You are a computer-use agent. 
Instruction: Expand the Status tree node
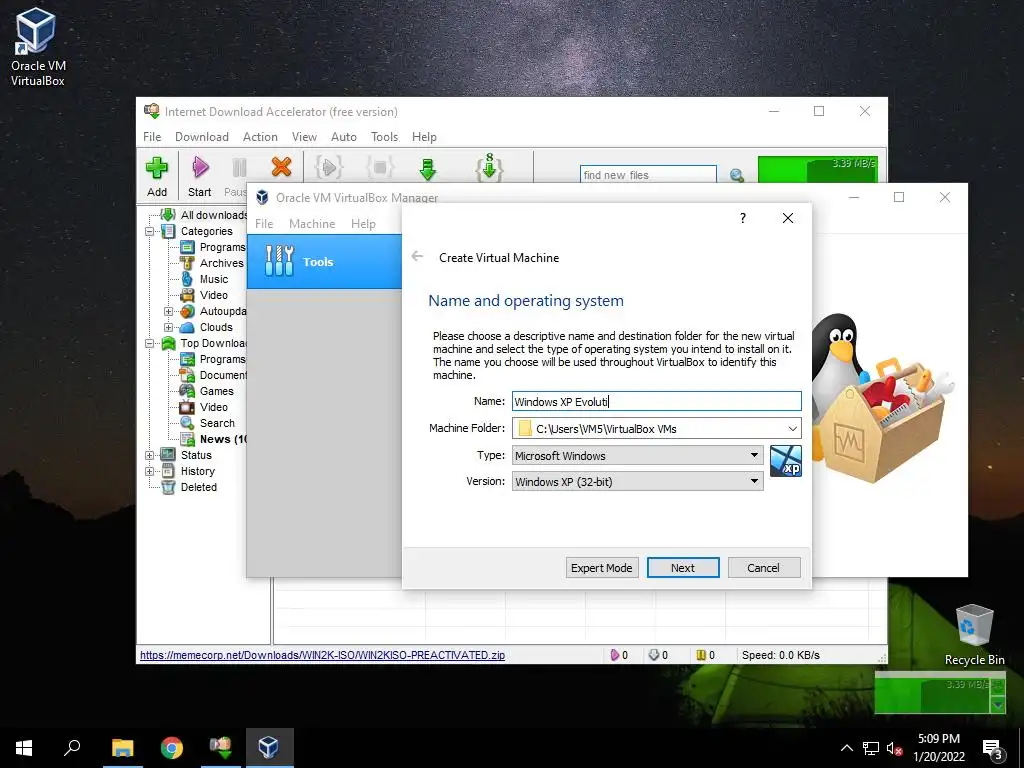click(150, 455)
